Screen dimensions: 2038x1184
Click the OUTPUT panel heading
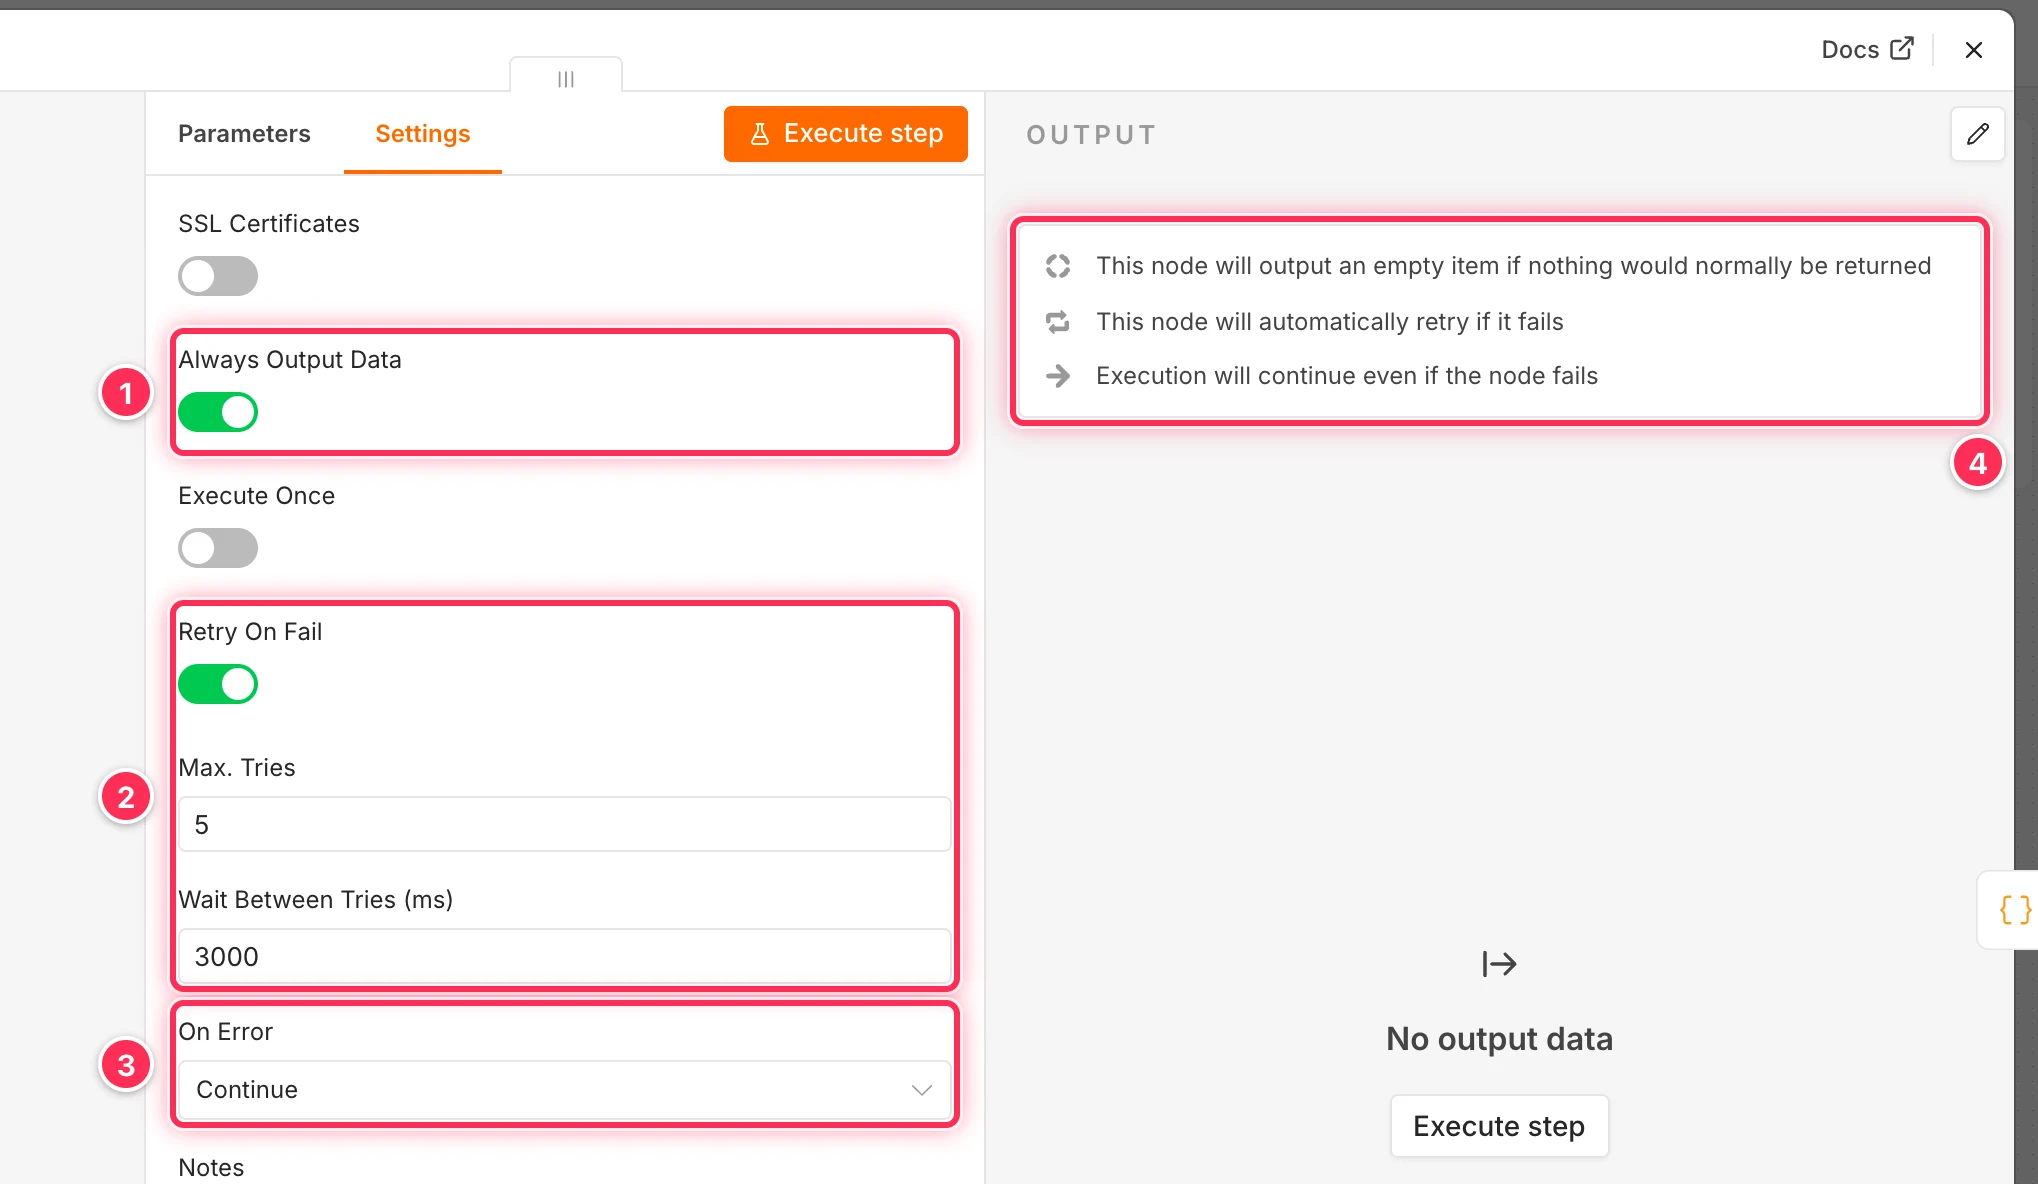[x=1091, y=135]
